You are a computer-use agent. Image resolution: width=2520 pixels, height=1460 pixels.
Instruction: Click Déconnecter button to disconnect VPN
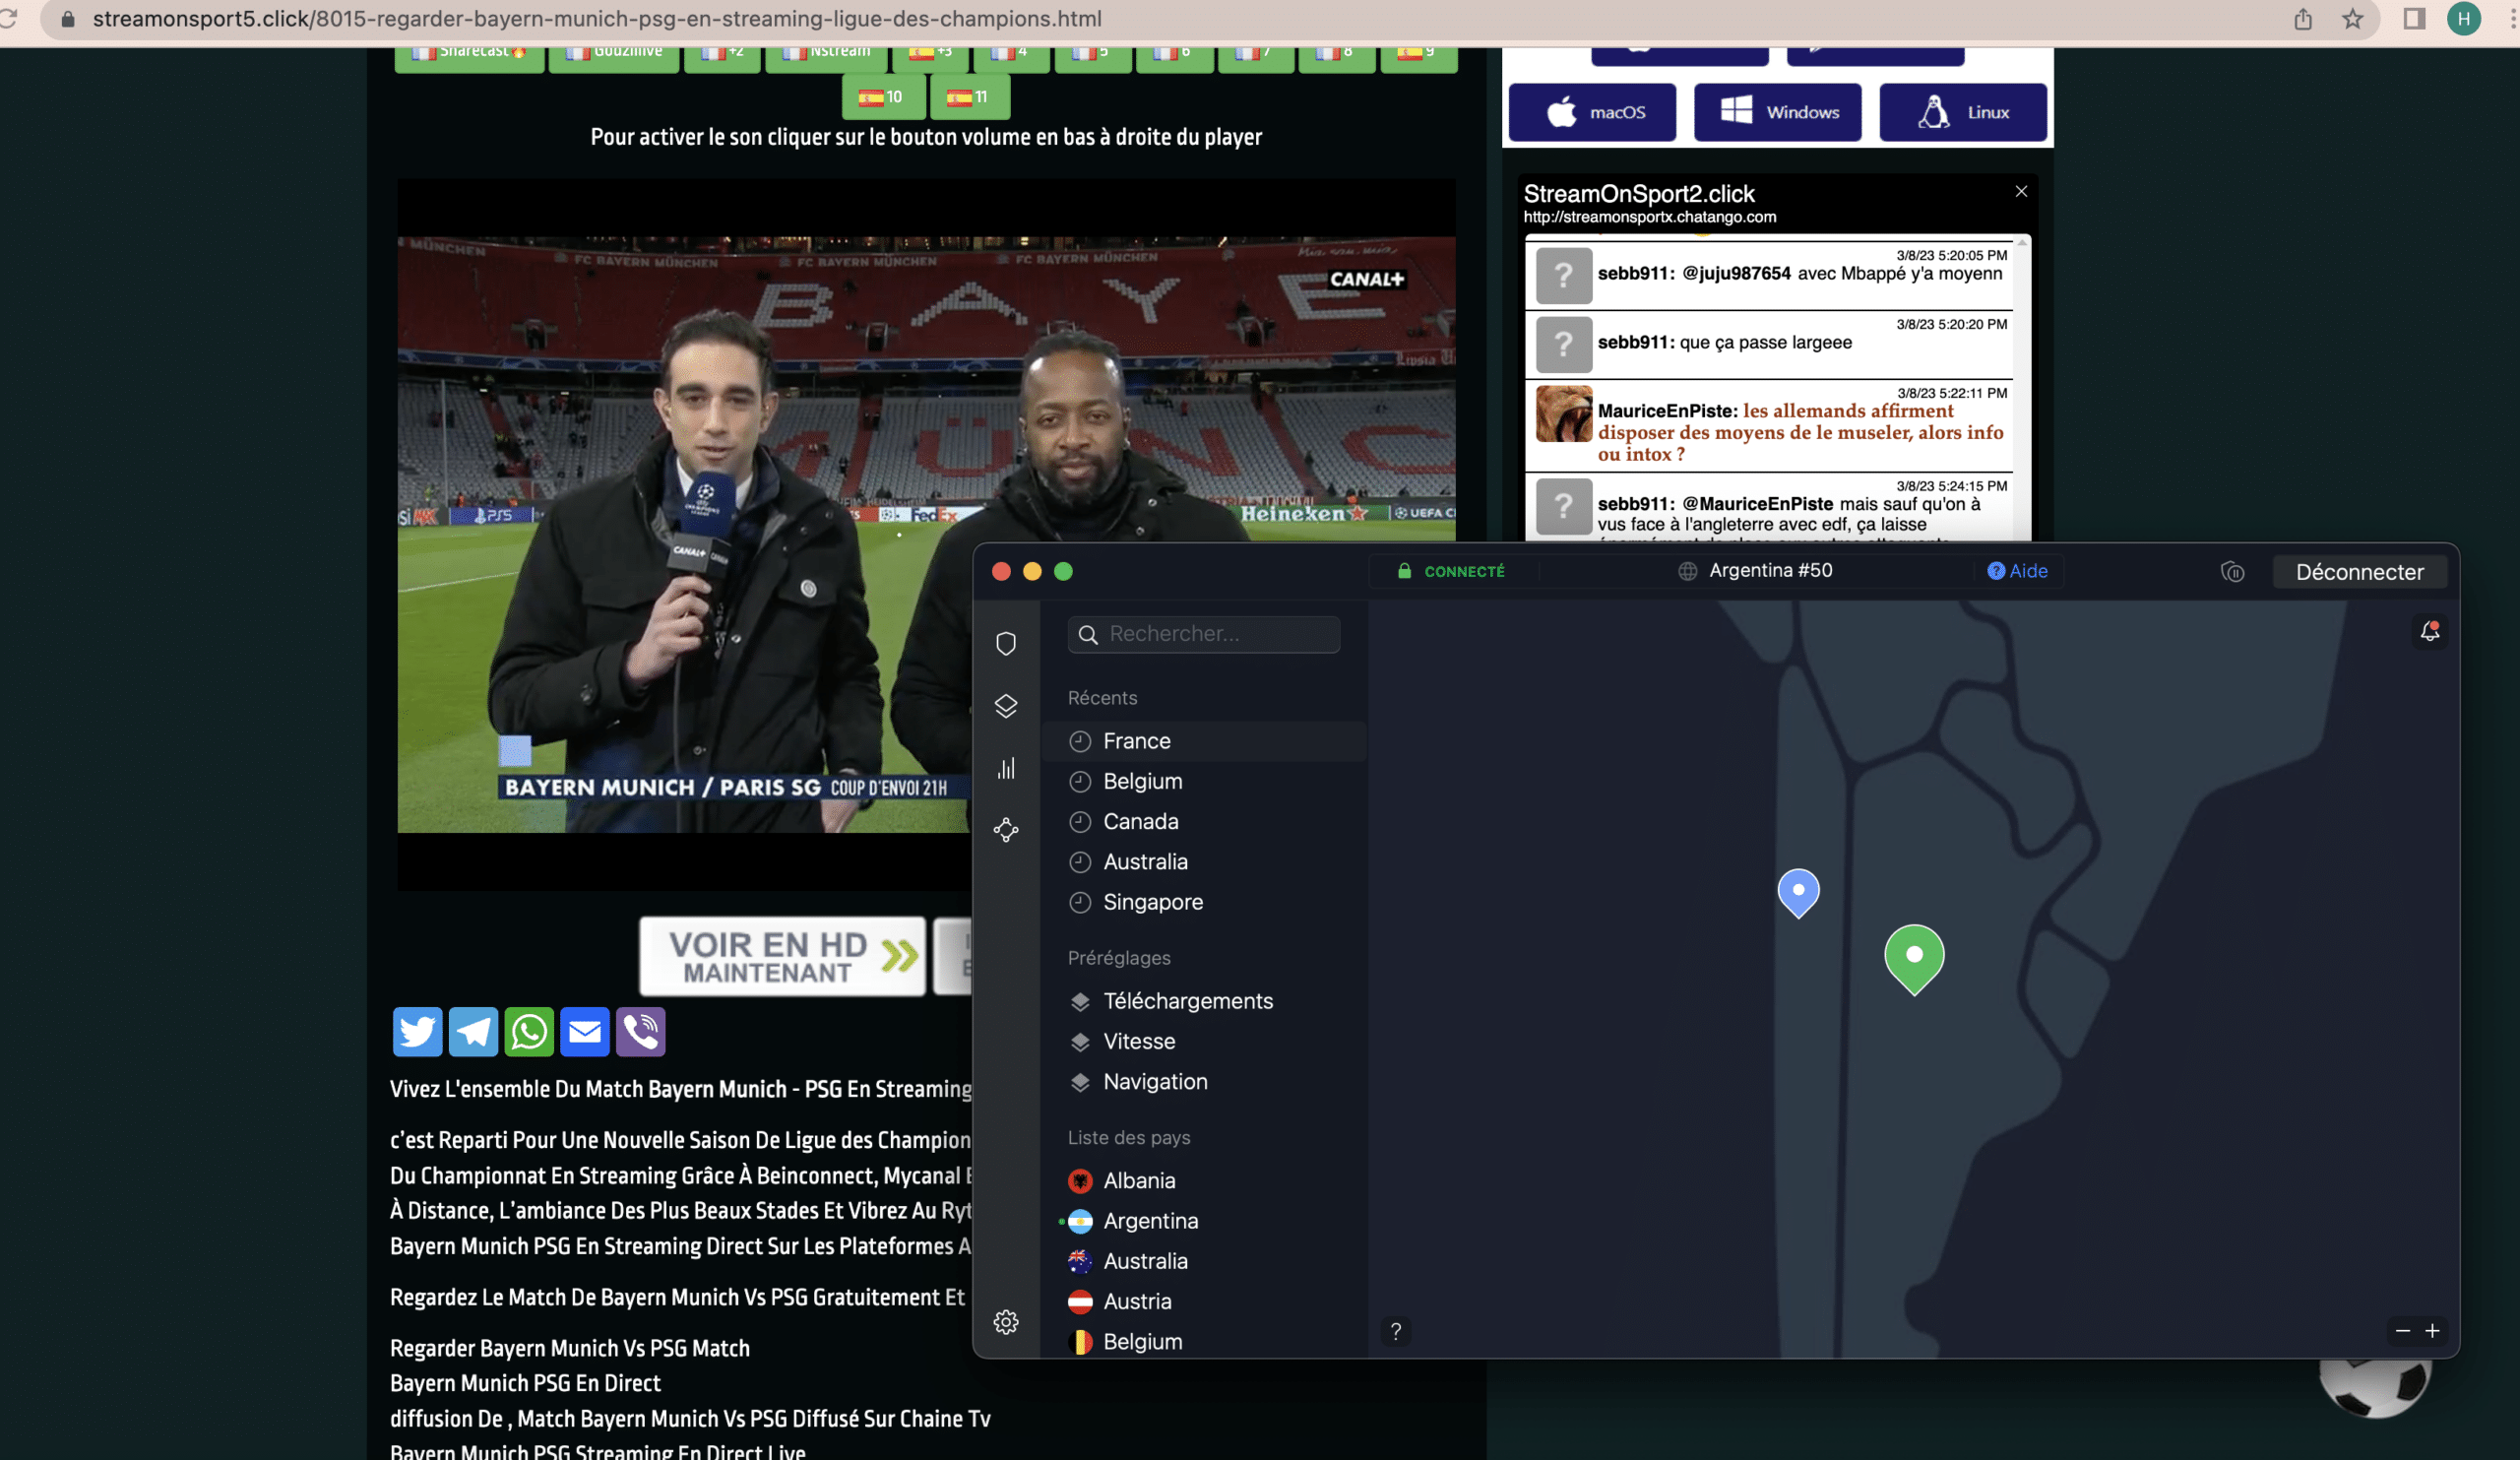pyautogui.click(x=2361, y=570)
